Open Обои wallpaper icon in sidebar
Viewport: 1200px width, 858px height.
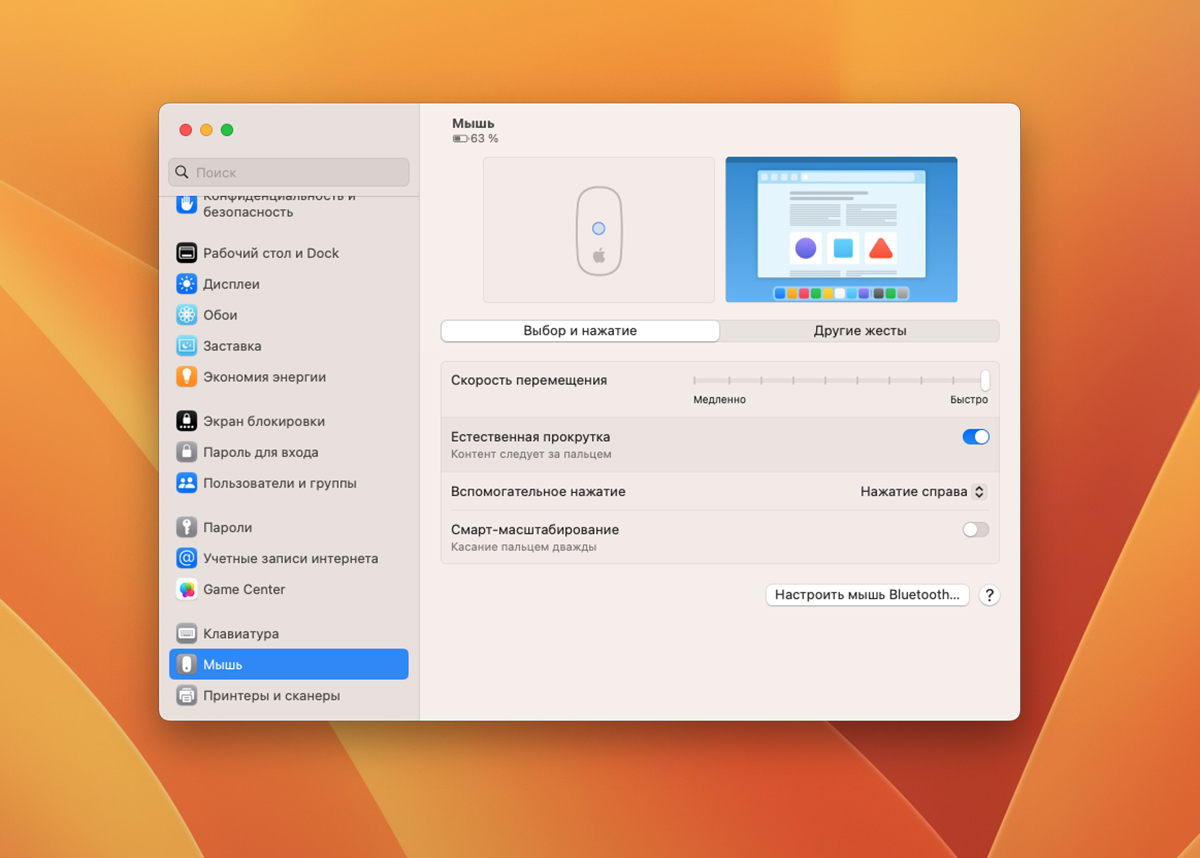[x=187, y=315]
